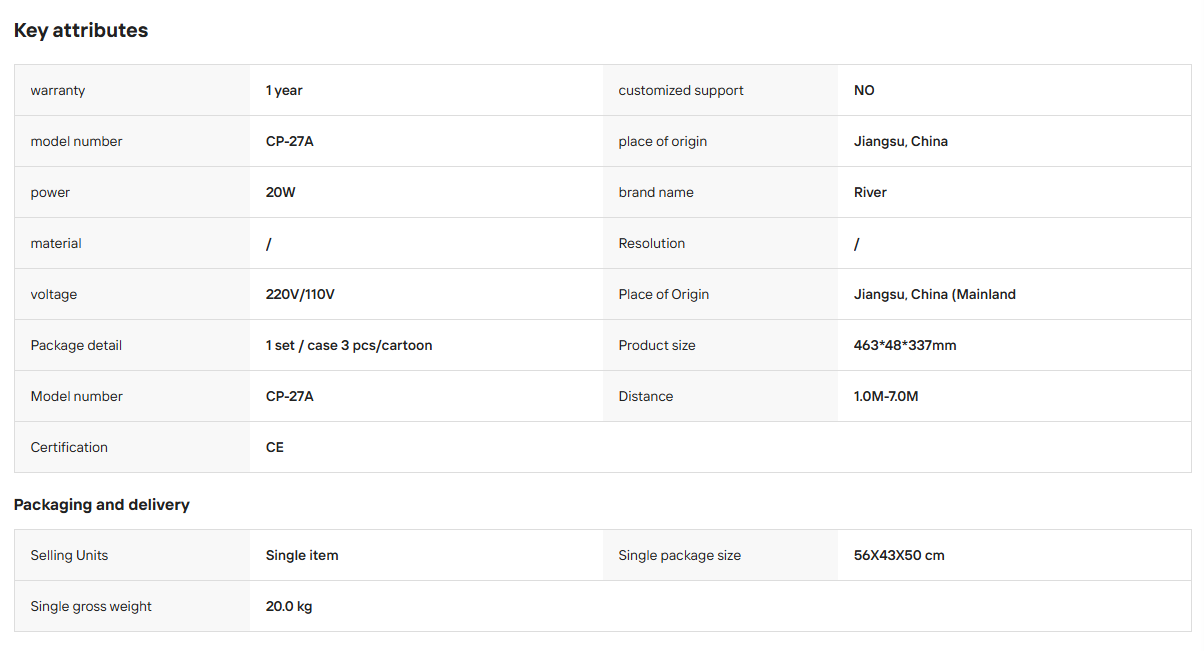The width and height of the screenshot is (1204, 651).
Task: Click the "Jiangsu, China (Mainland" value
Action: (x=935, y=295)
